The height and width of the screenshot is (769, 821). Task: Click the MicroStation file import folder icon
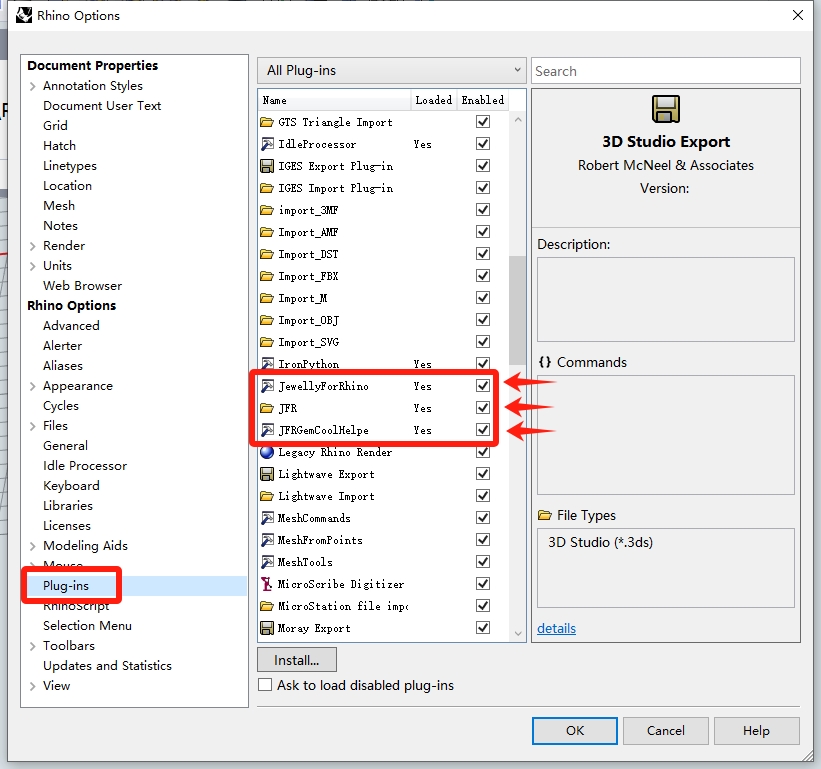tap(267, 606)
